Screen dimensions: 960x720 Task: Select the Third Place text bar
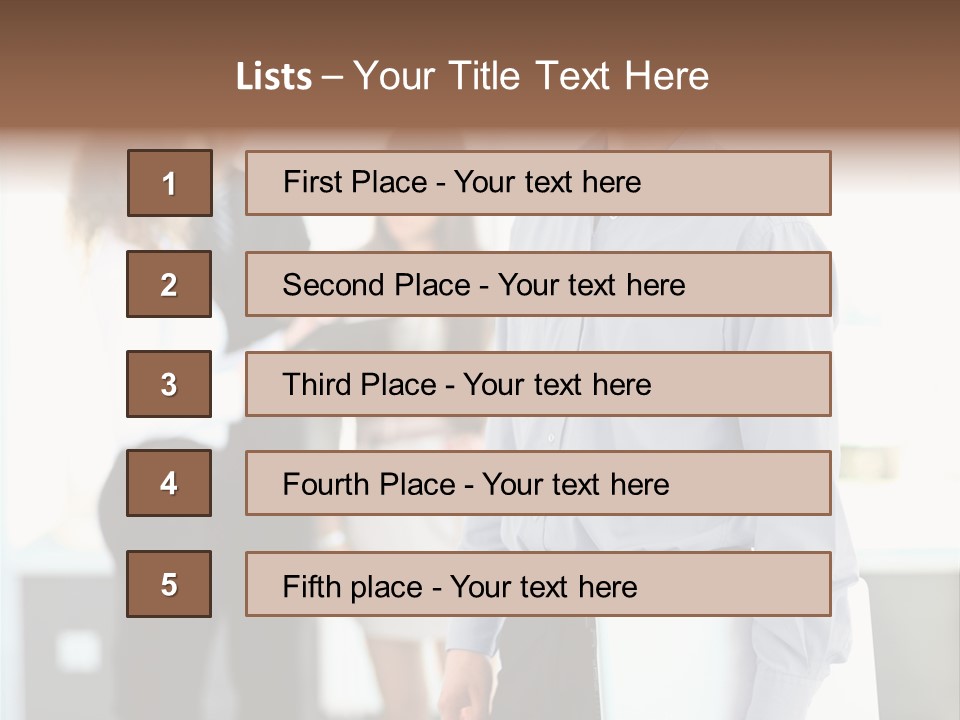(538, 384)
